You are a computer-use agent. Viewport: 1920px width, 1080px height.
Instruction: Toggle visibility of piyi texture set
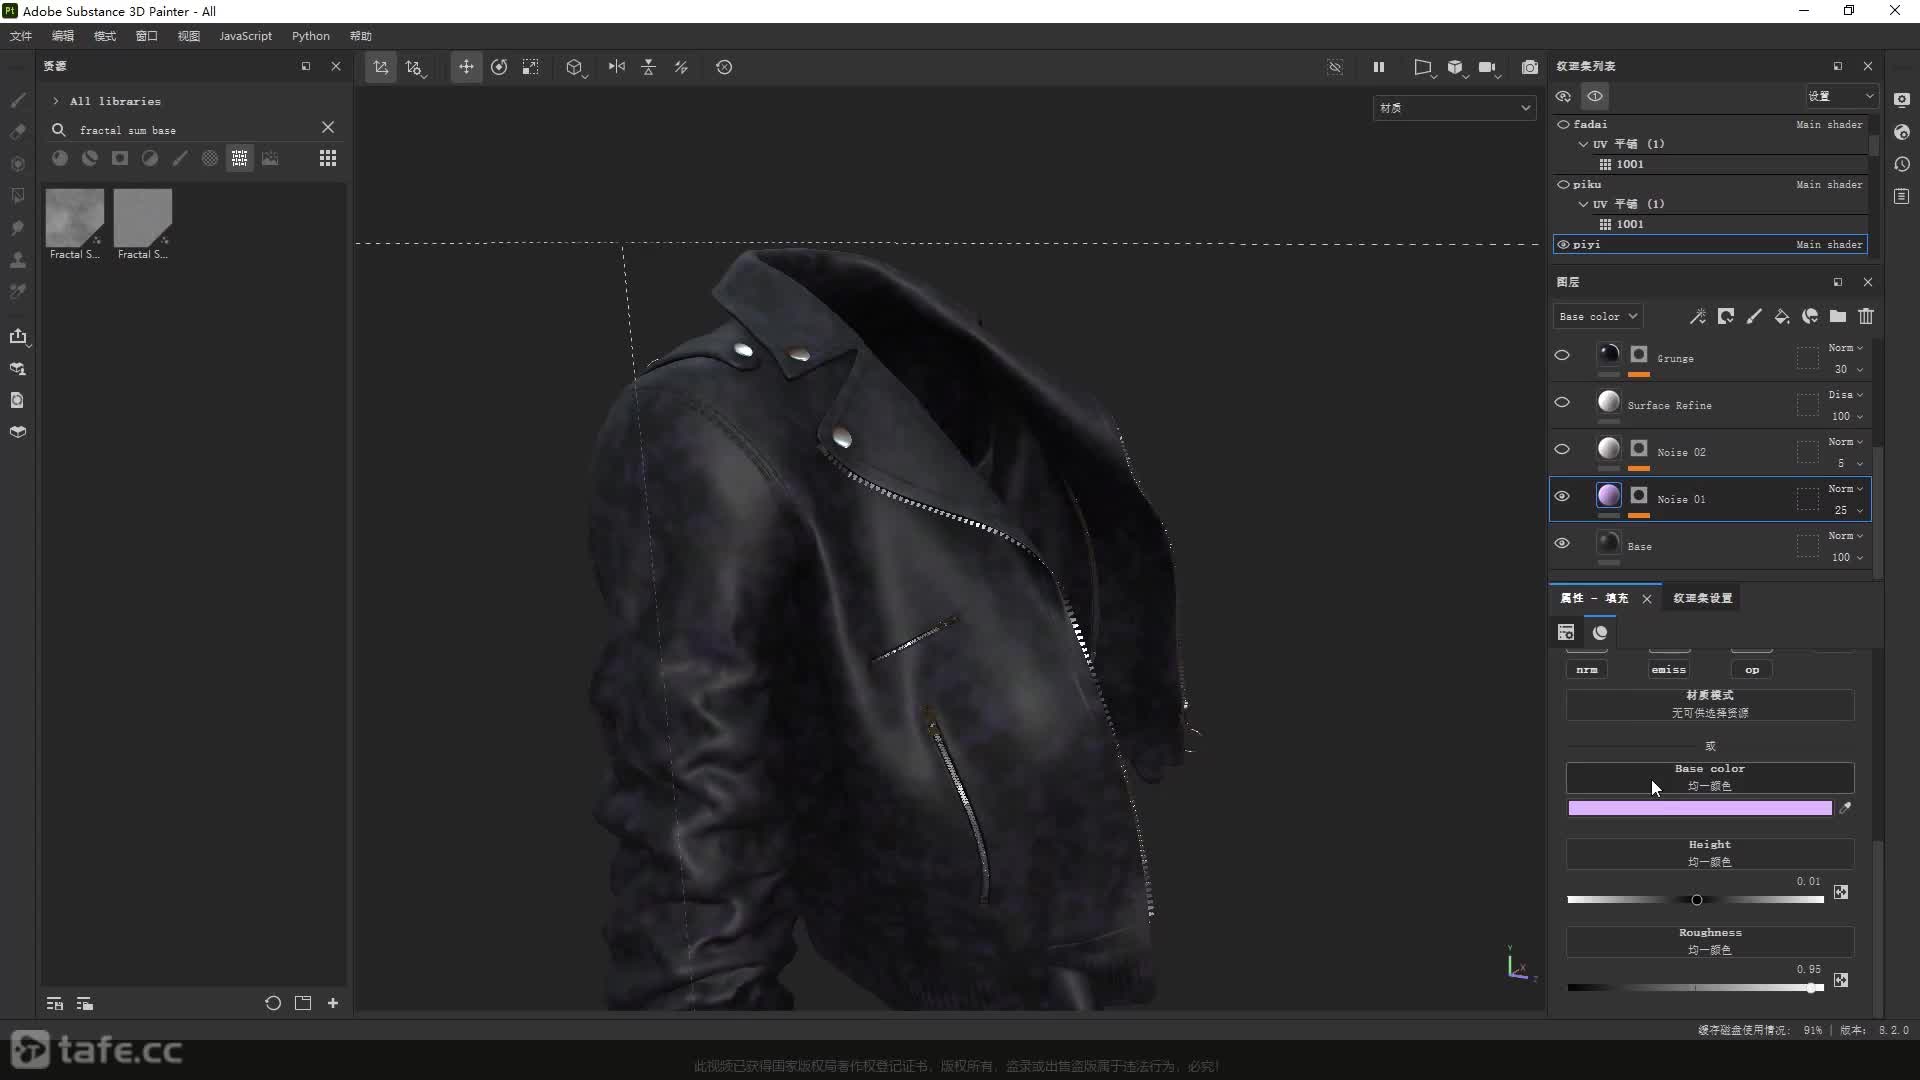pos(1563,244)
